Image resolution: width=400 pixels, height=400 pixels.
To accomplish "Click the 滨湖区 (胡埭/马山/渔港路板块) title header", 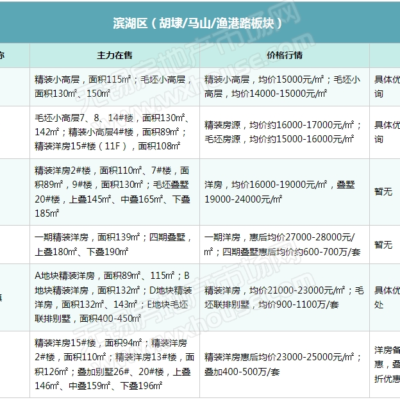I will [x=200, y=22].
